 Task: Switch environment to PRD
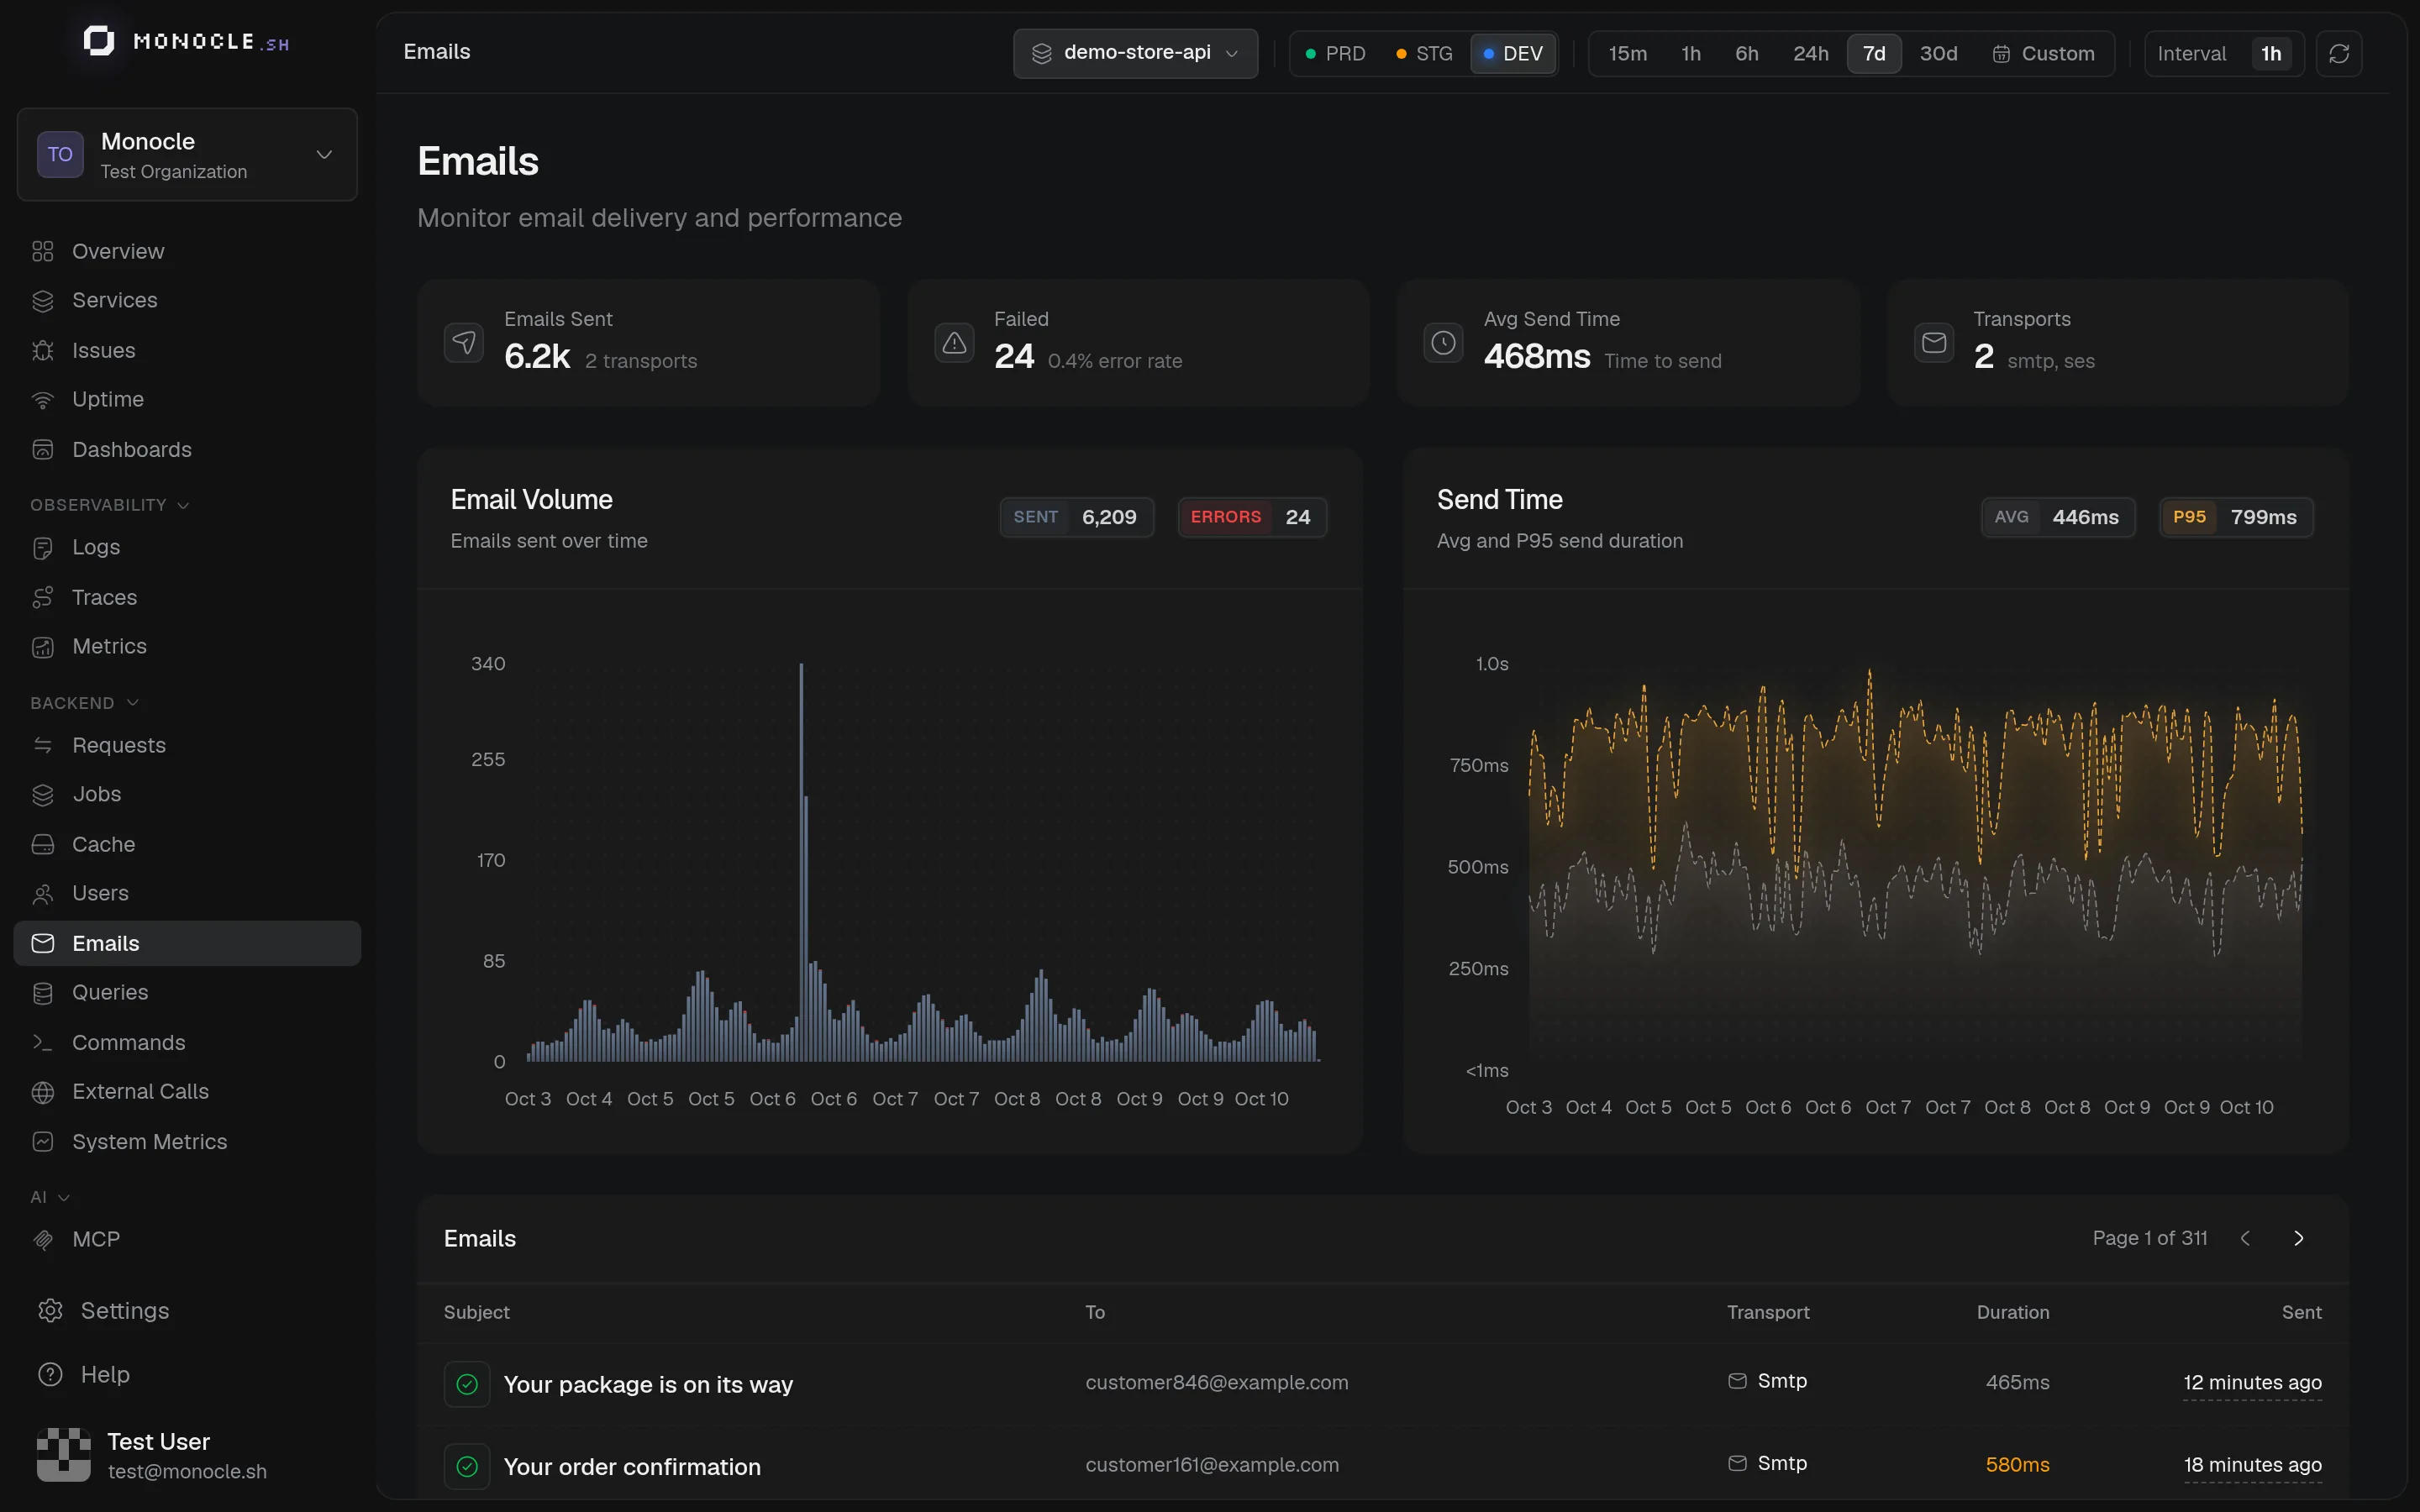pyautogui.click(x=1335, y=53)
